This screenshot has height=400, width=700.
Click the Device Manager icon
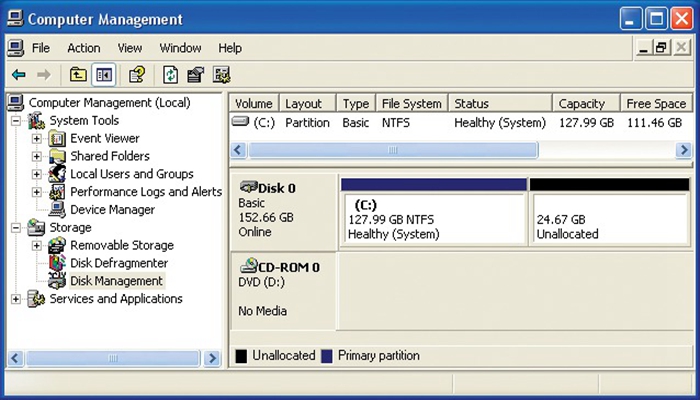[x=57, y=209]
